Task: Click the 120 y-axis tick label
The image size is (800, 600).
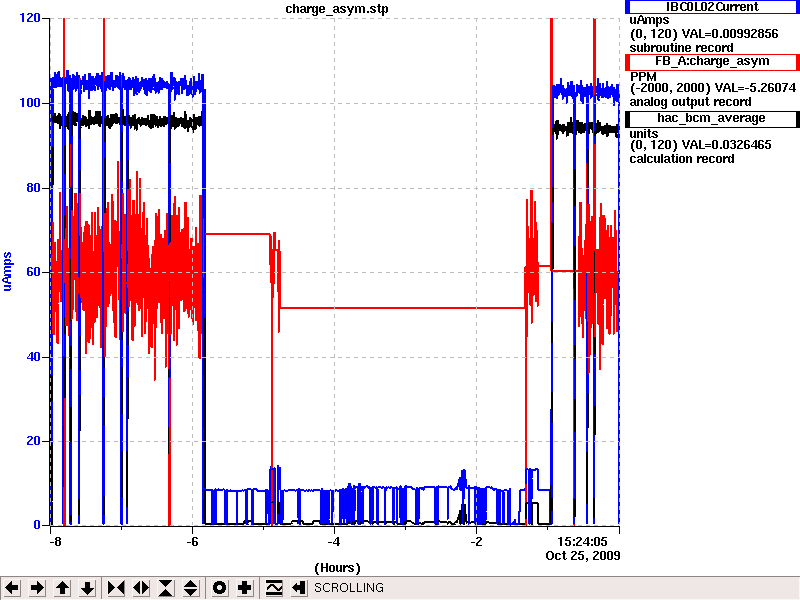Action: 30,18
